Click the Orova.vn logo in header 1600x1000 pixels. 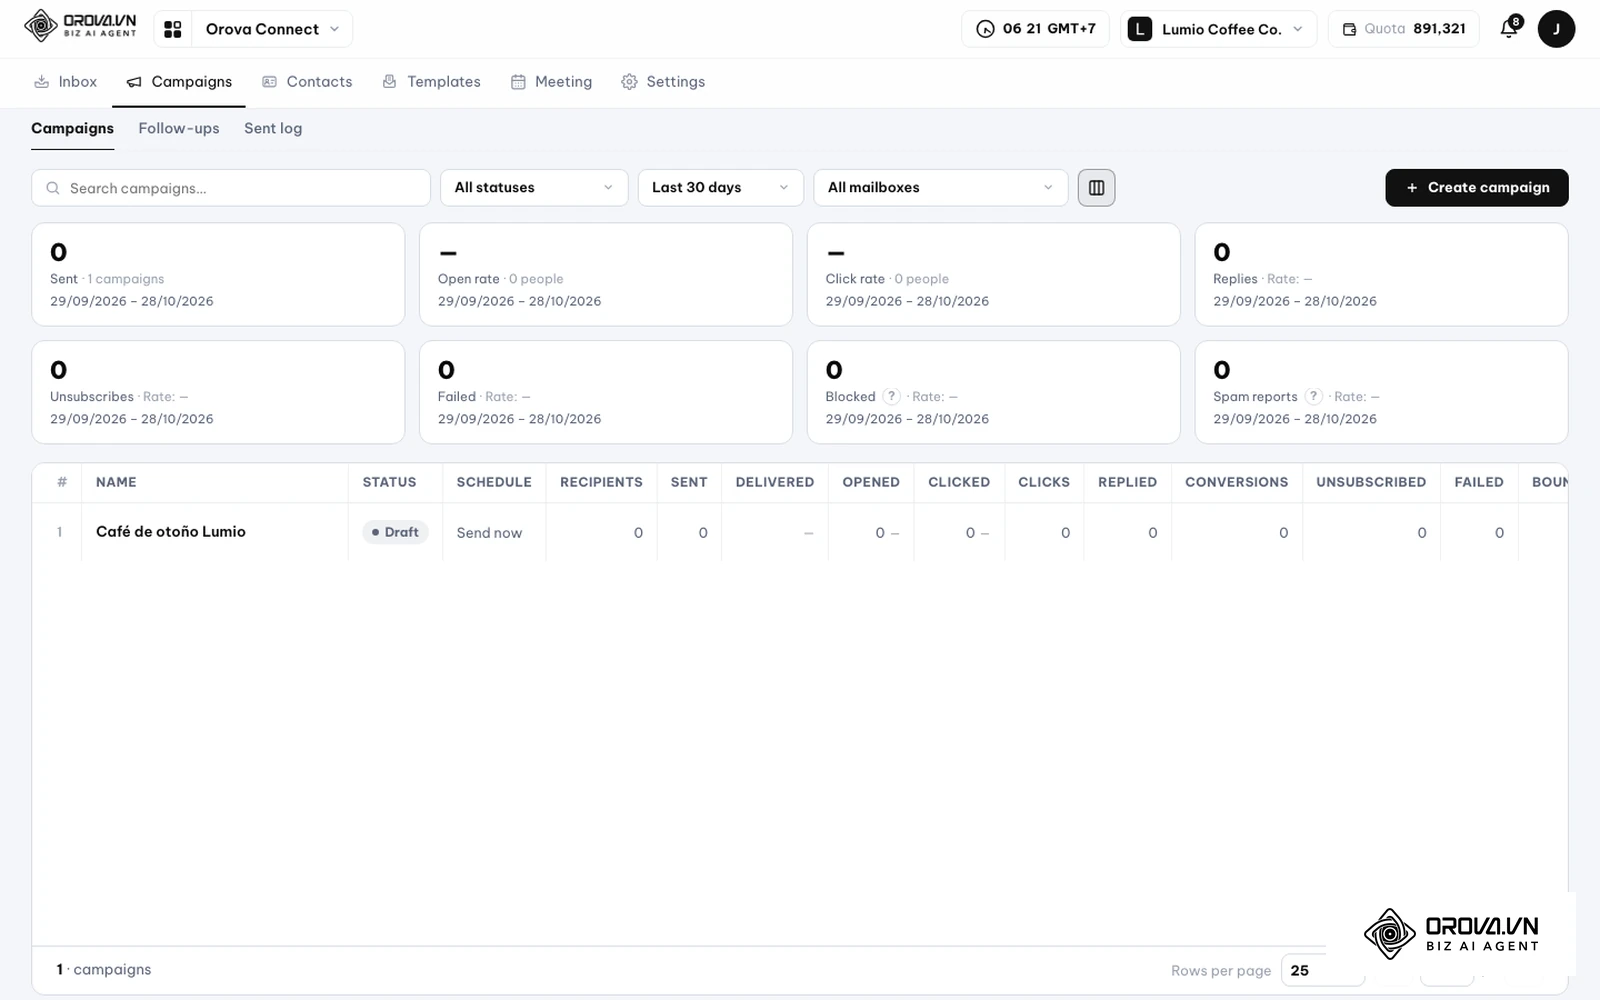point(80,26)
